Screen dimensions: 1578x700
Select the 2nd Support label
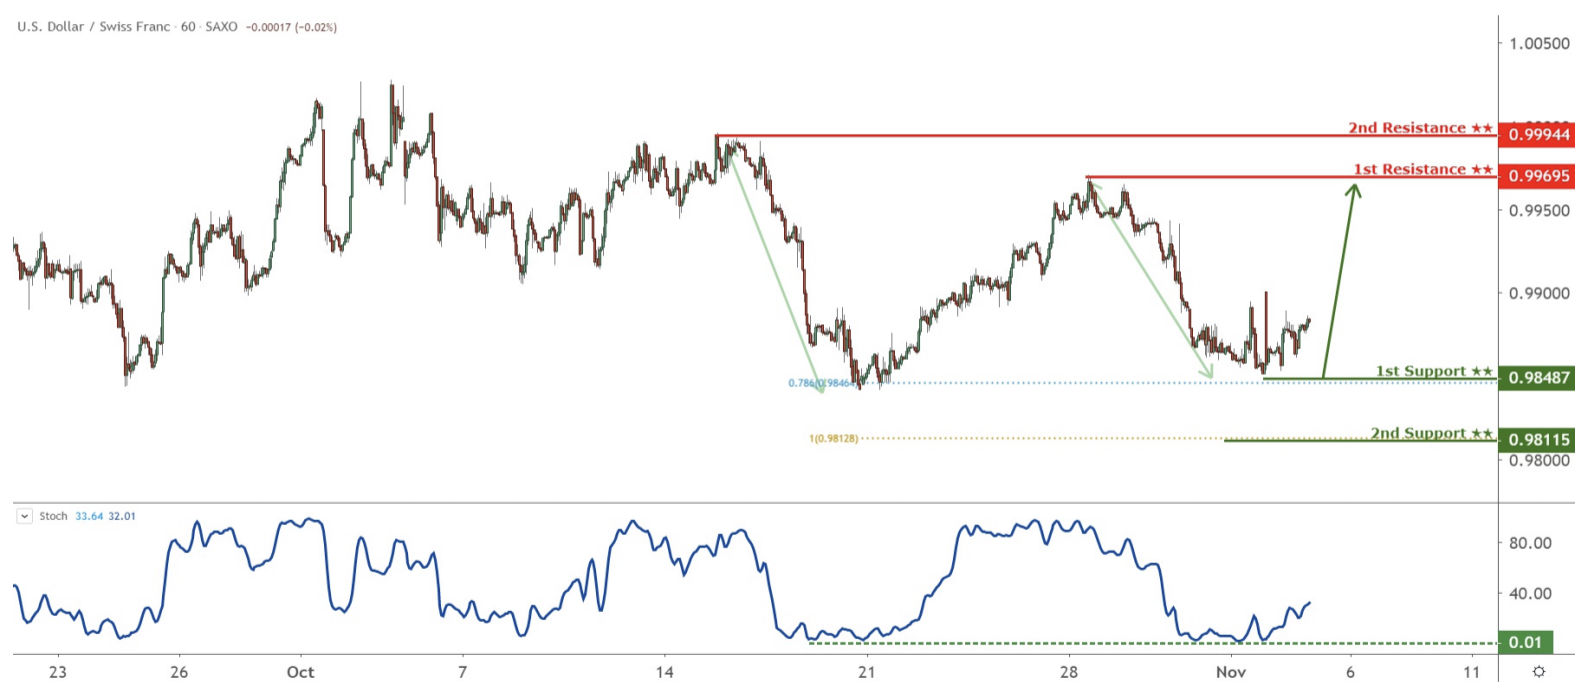[1432, 433]
